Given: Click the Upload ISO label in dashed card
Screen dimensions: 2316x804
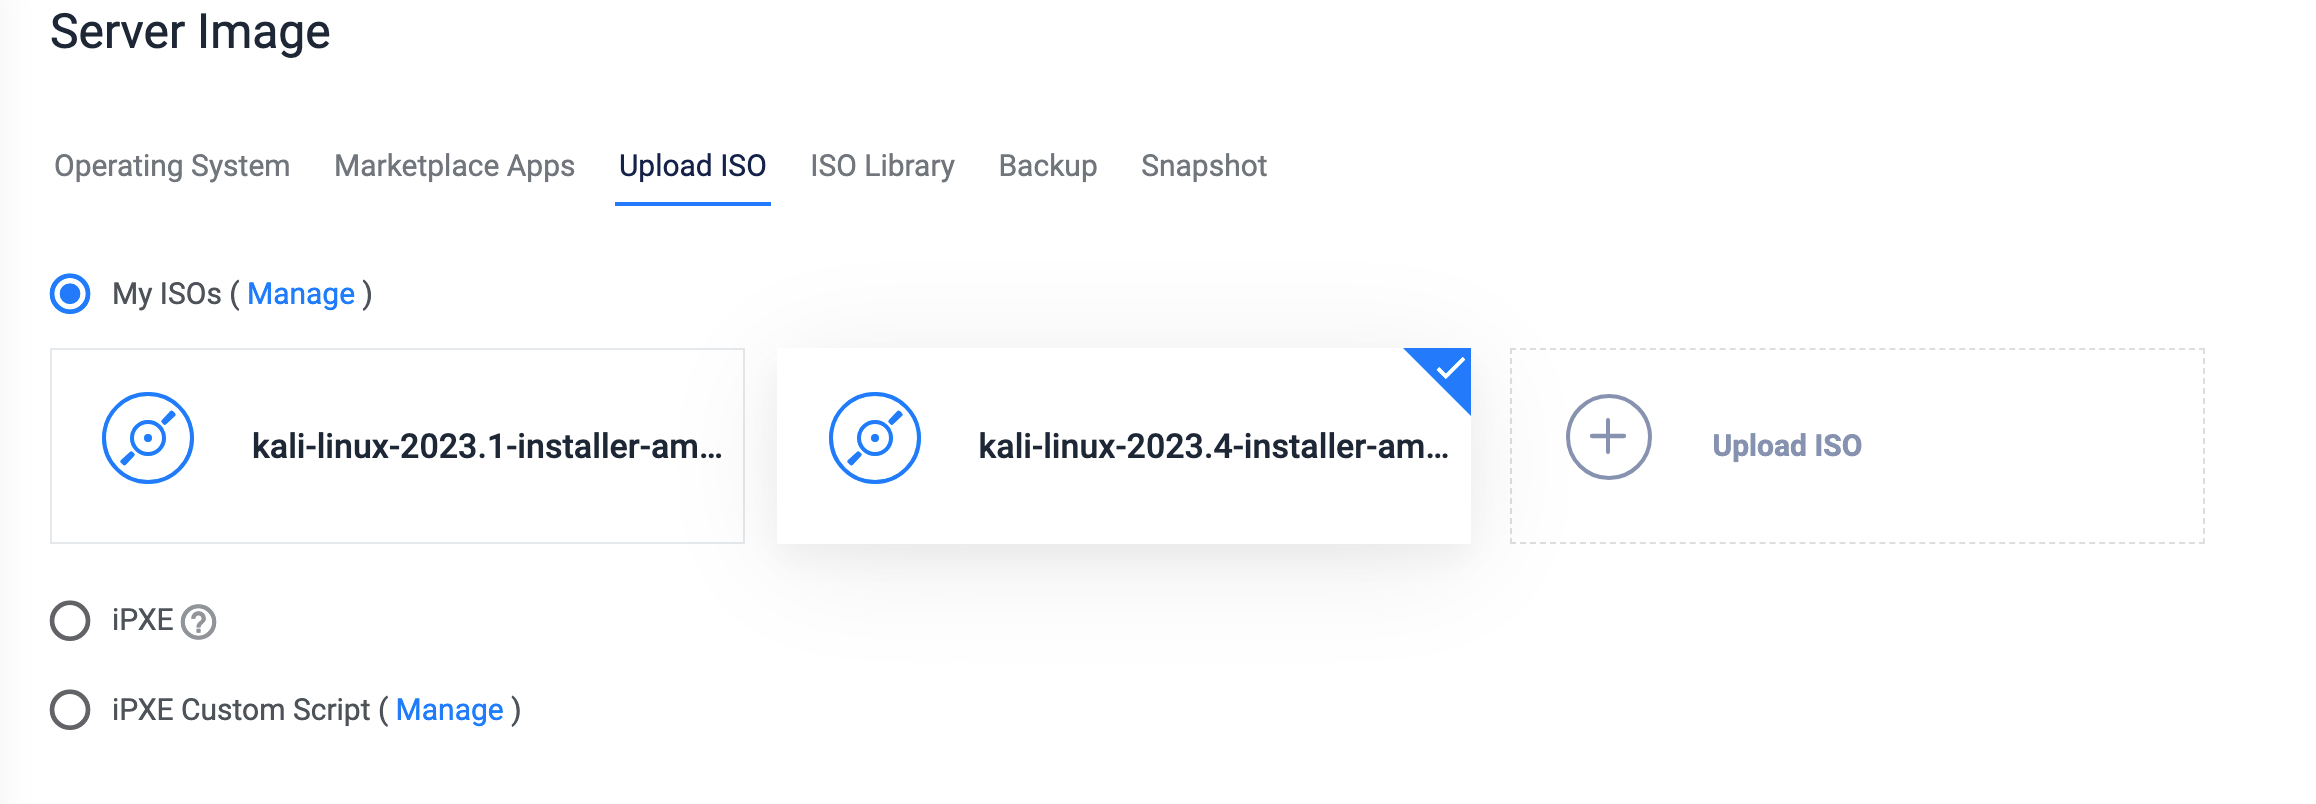Looking at the screenshot, I should point(1787,446).
